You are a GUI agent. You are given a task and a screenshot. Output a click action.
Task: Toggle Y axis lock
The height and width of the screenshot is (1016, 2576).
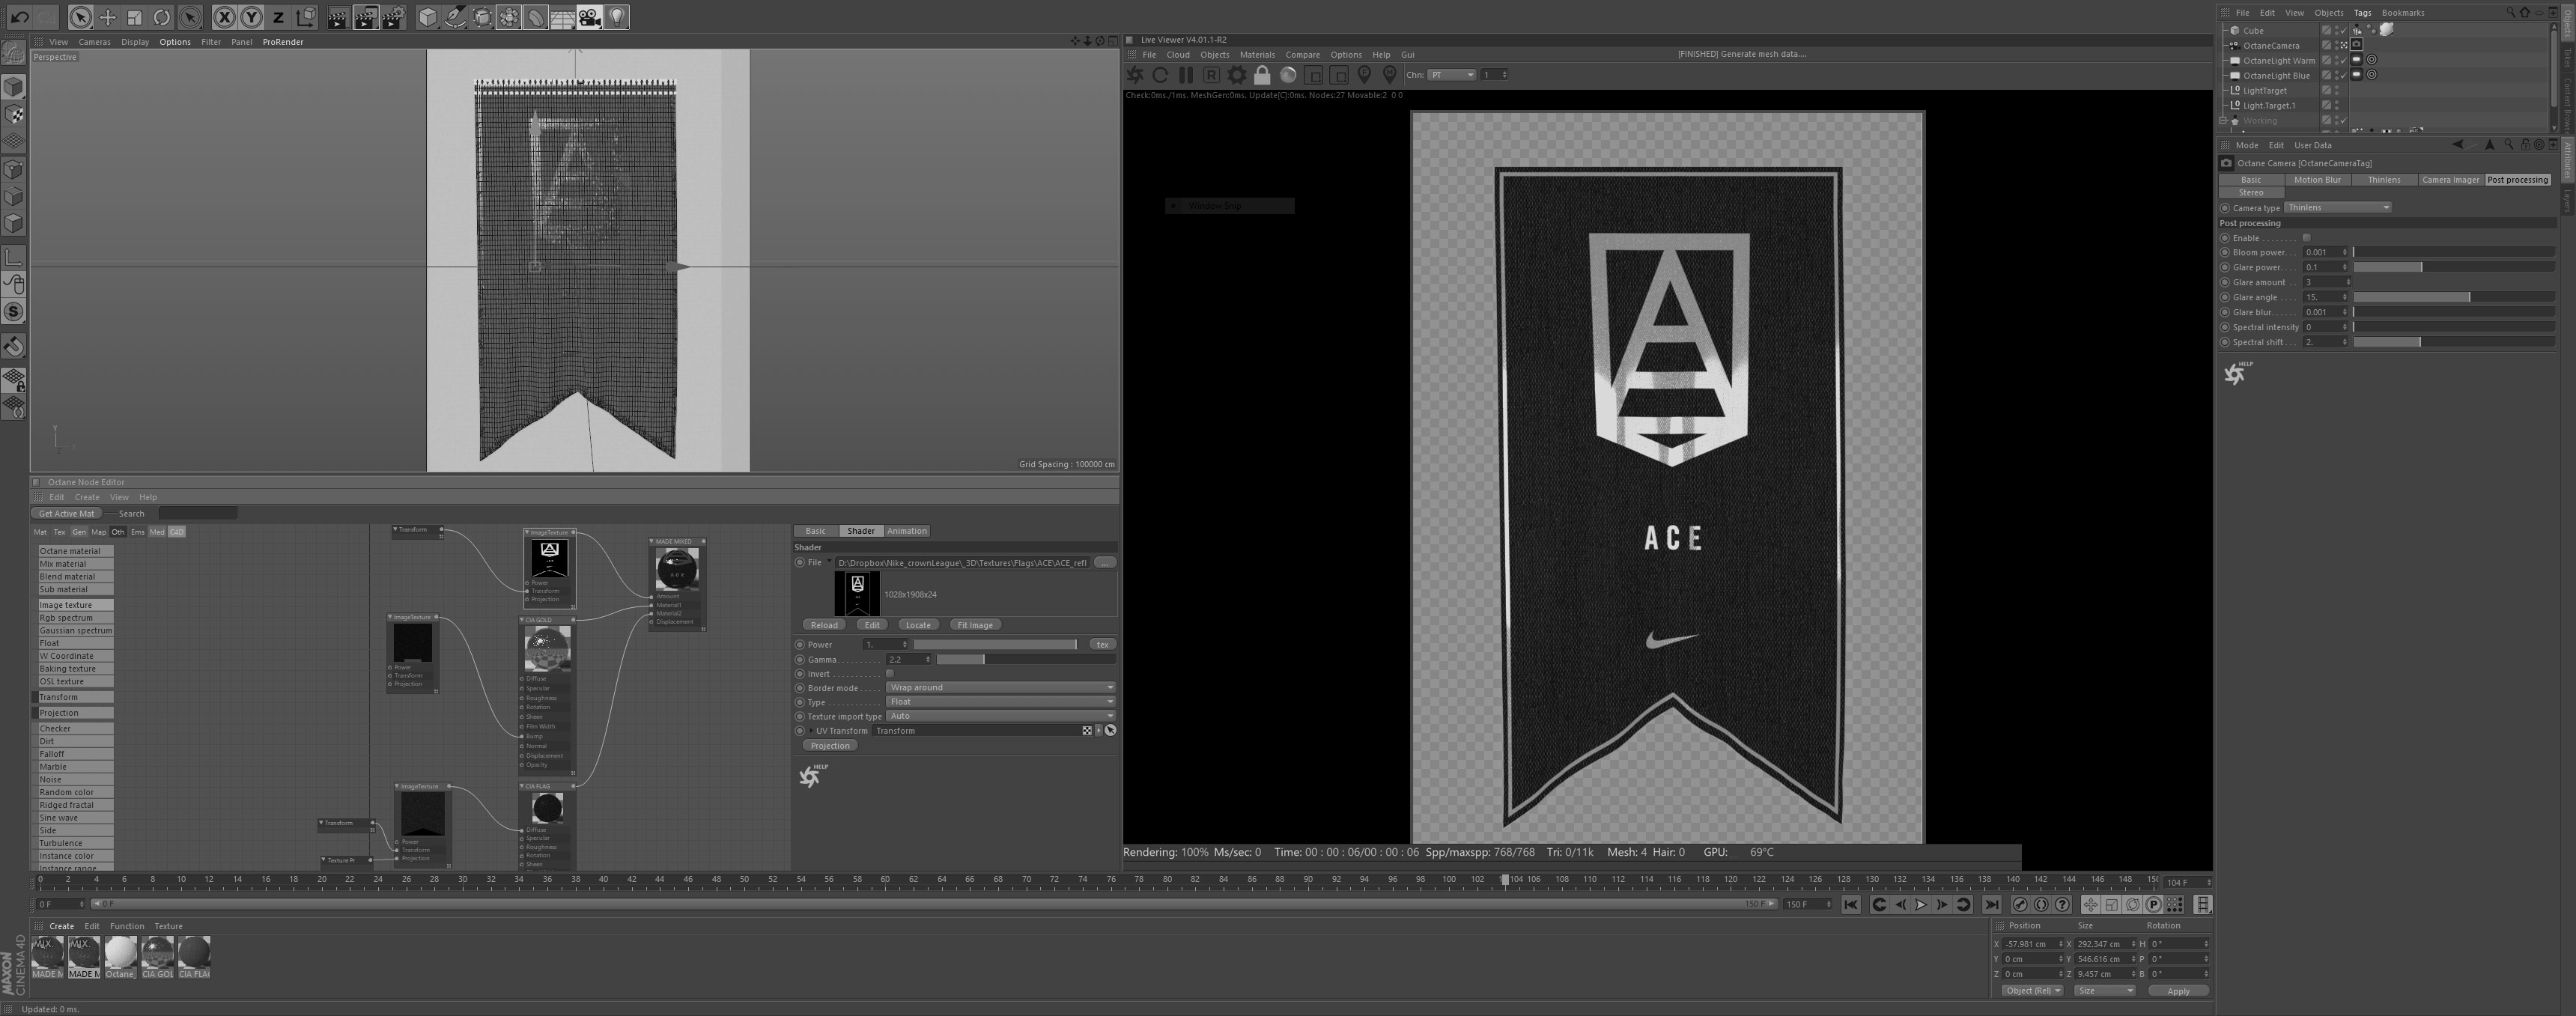tap(251, 17)
